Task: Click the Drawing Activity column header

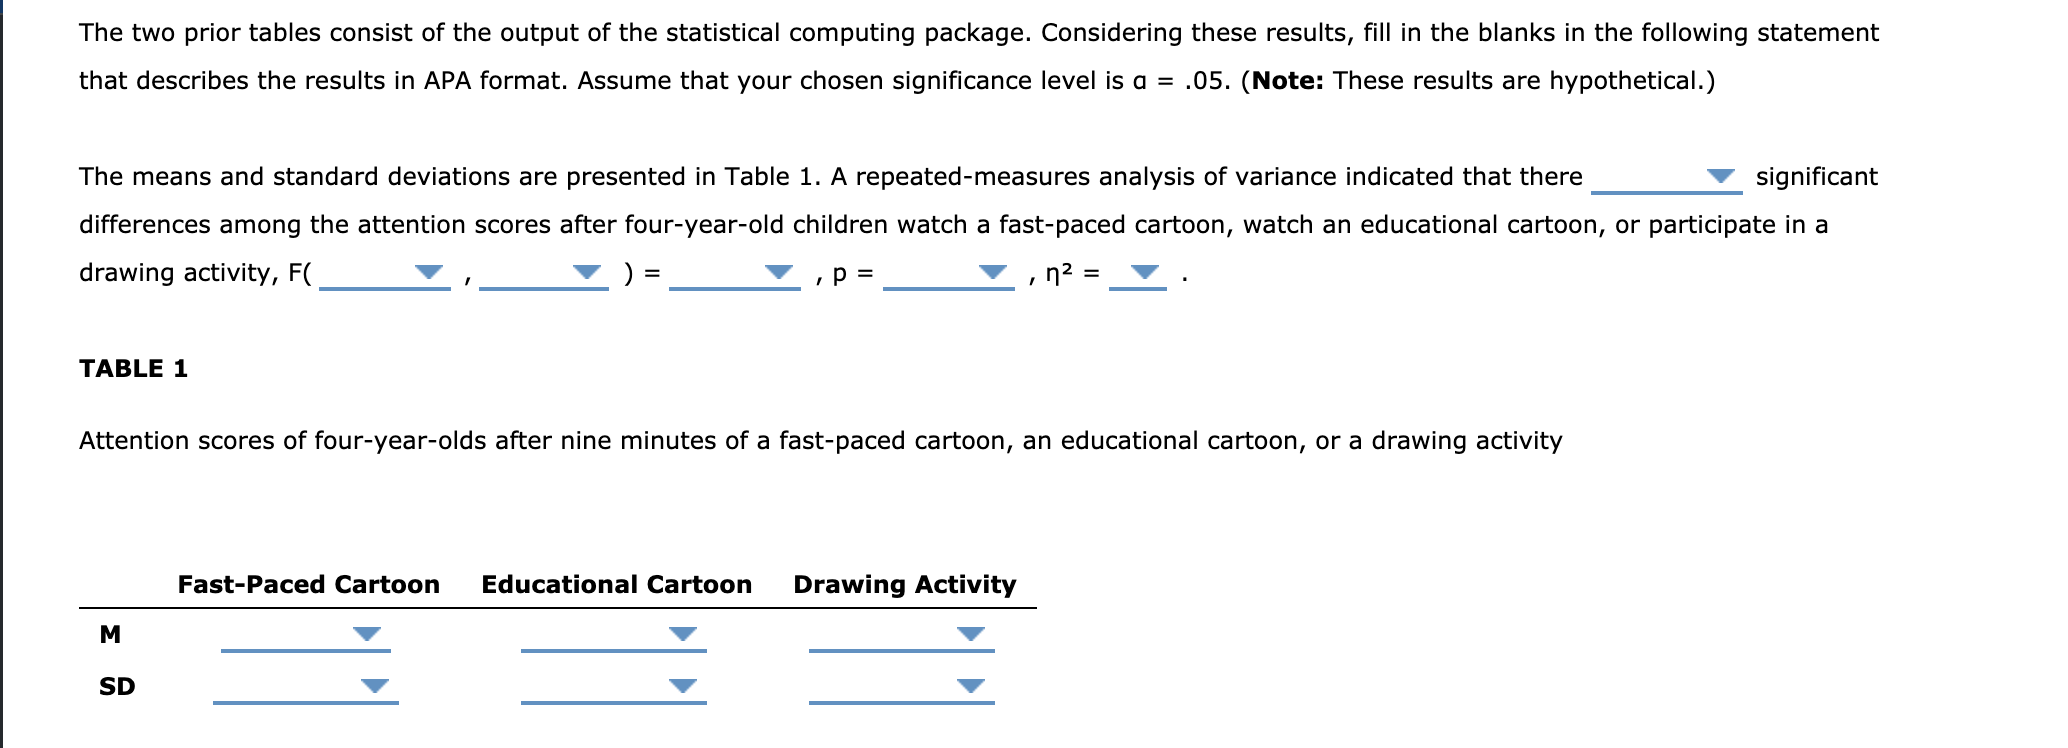Action: point(904,584)
